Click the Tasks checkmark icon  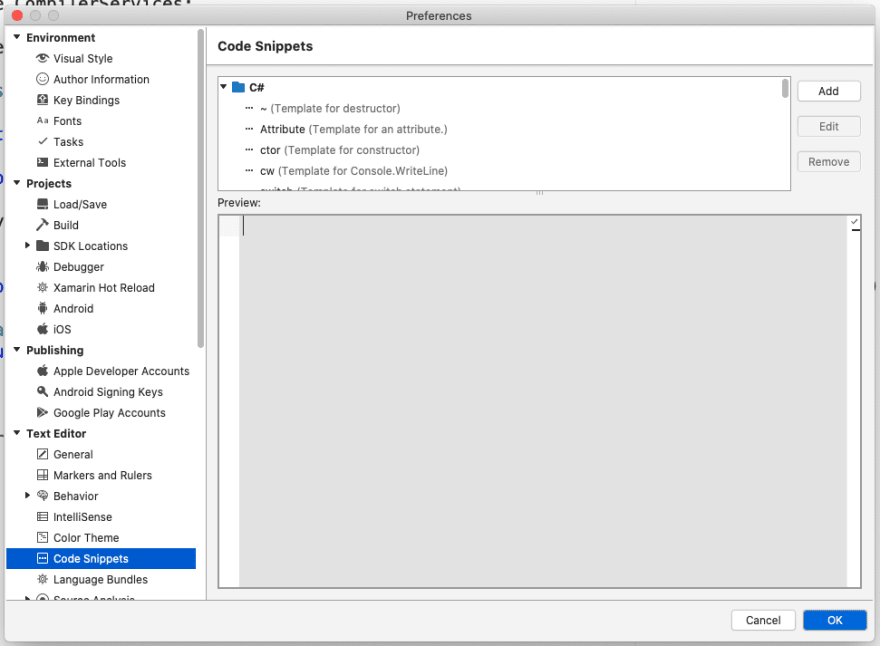(42, 141)
